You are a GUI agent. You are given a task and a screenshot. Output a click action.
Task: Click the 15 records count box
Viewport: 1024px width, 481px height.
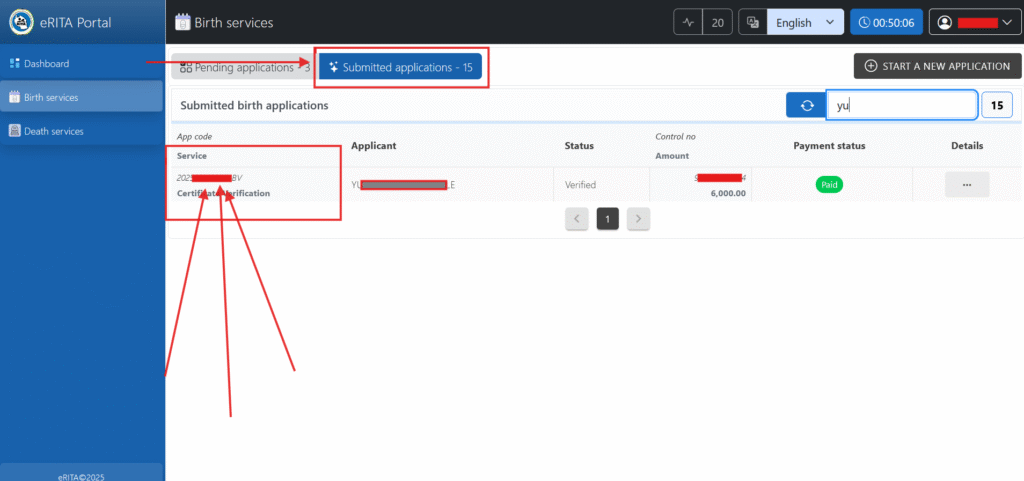pyautogui.click(x=997, y=105)
